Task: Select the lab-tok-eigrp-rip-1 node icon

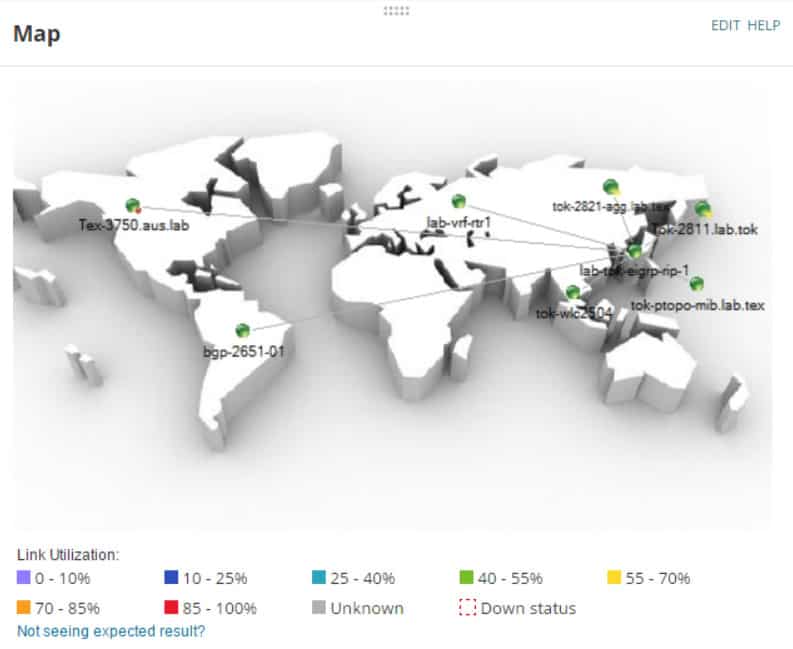Action: (634, 251)
